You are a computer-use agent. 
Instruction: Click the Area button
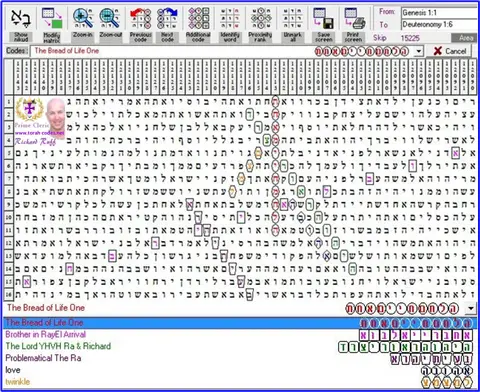pyautogui.click(x=465, y=38)
